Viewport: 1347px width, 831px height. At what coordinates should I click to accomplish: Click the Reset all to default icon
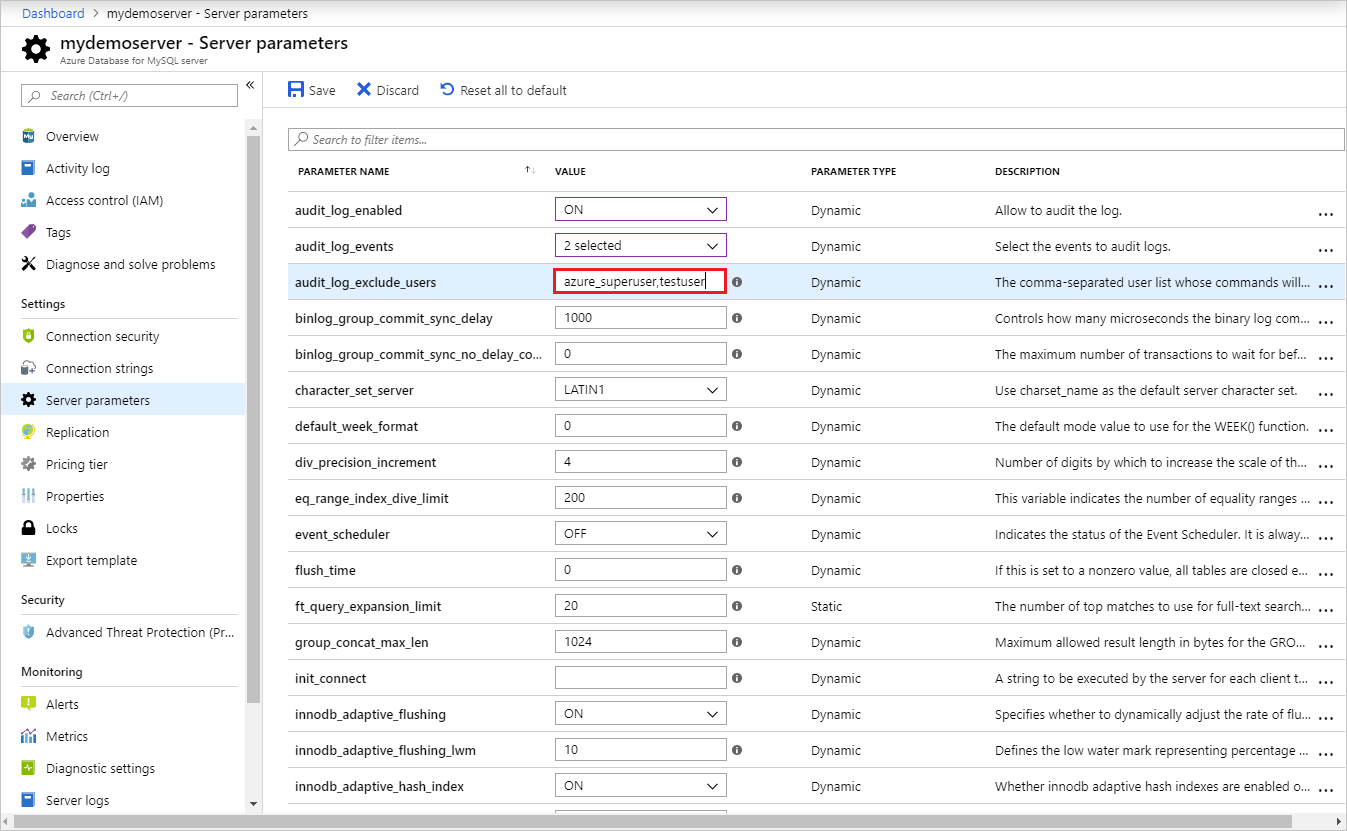pos(447,90)
